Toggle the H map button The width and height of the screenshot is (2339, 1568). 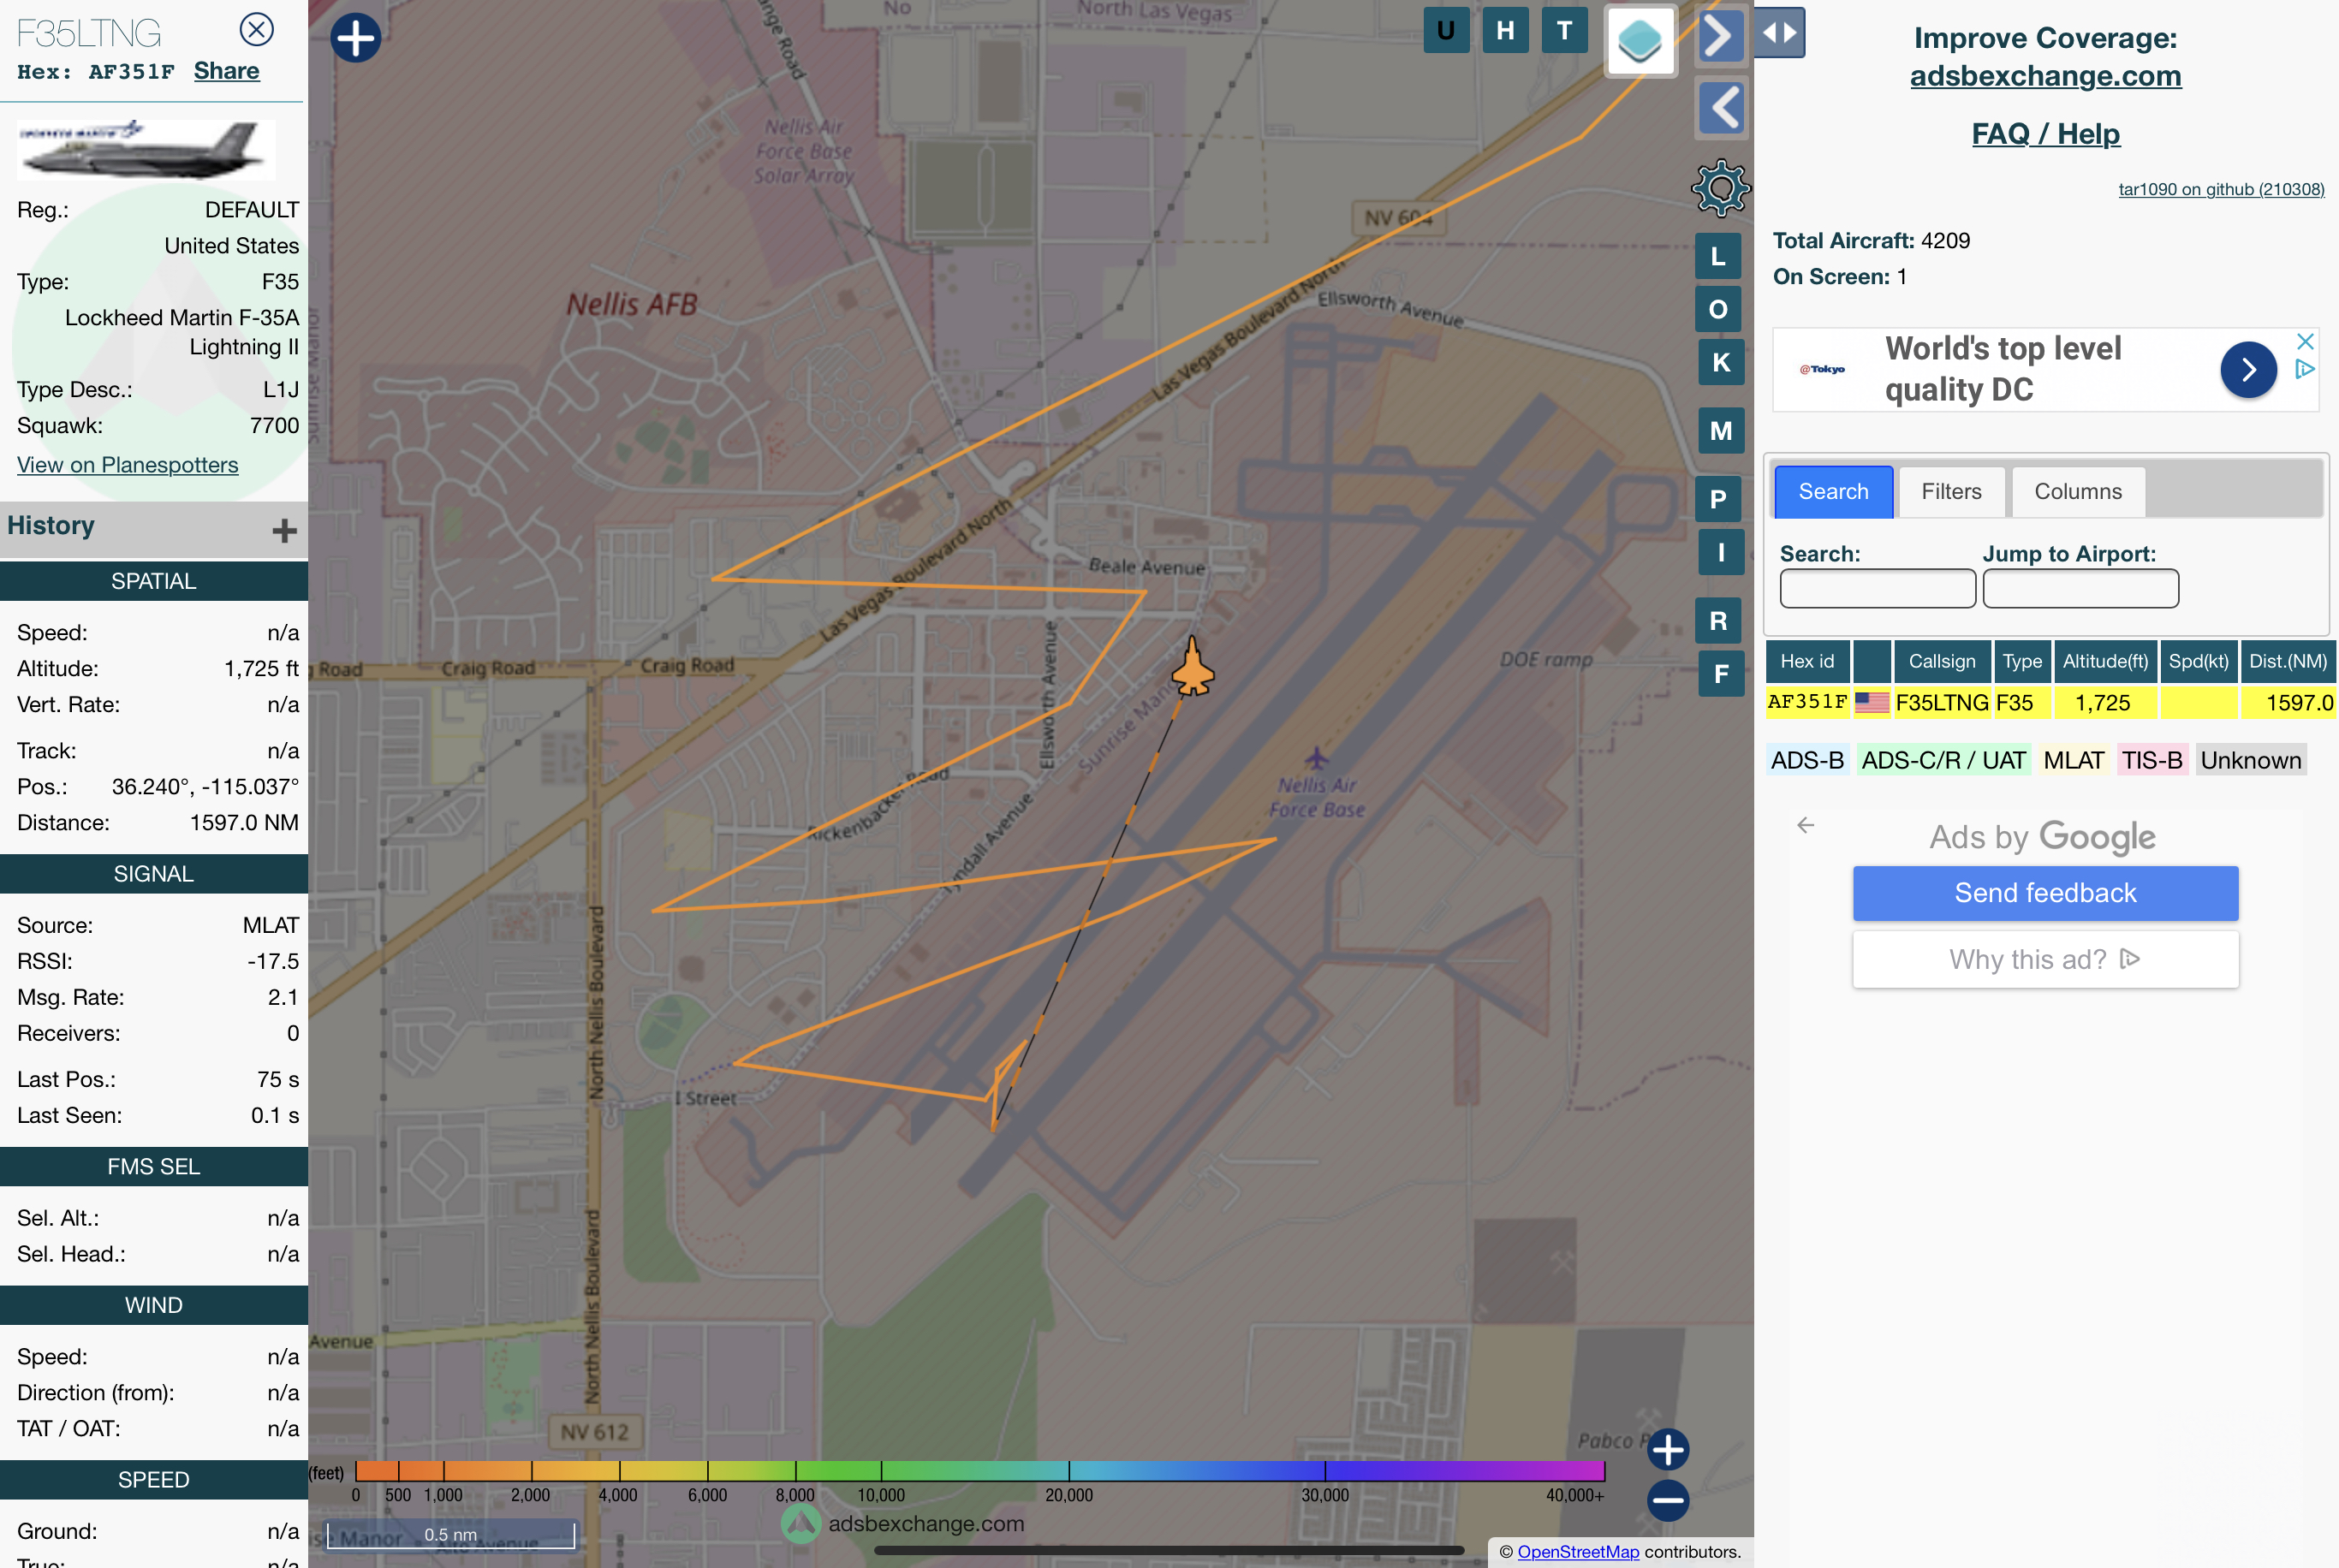click(x=1505, y=31)
